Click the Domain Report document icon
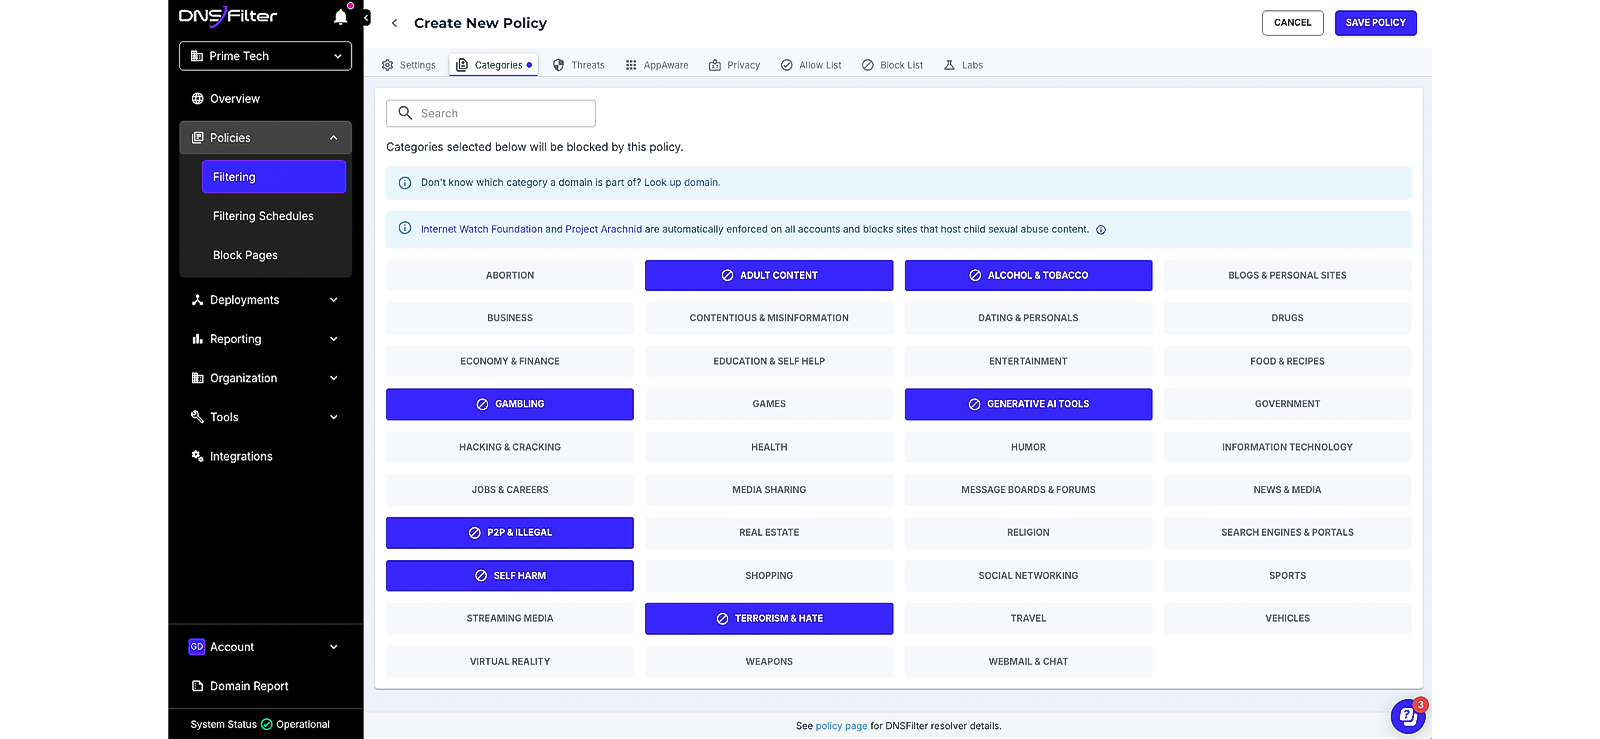Viewport: 1600px width, 739px height. click(197, 686)
